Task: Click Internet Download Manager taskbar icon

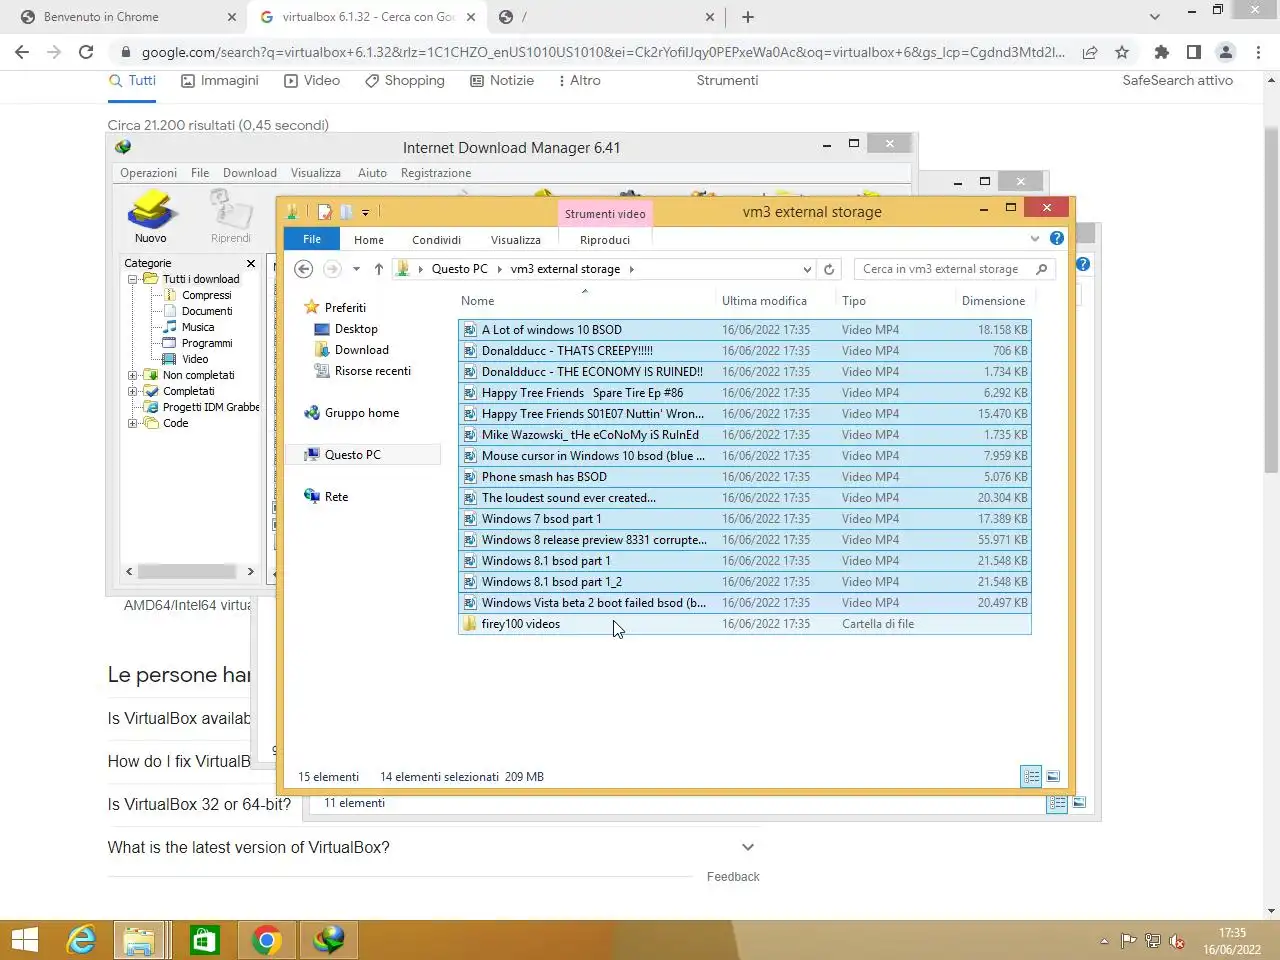Action: [329, 940]
